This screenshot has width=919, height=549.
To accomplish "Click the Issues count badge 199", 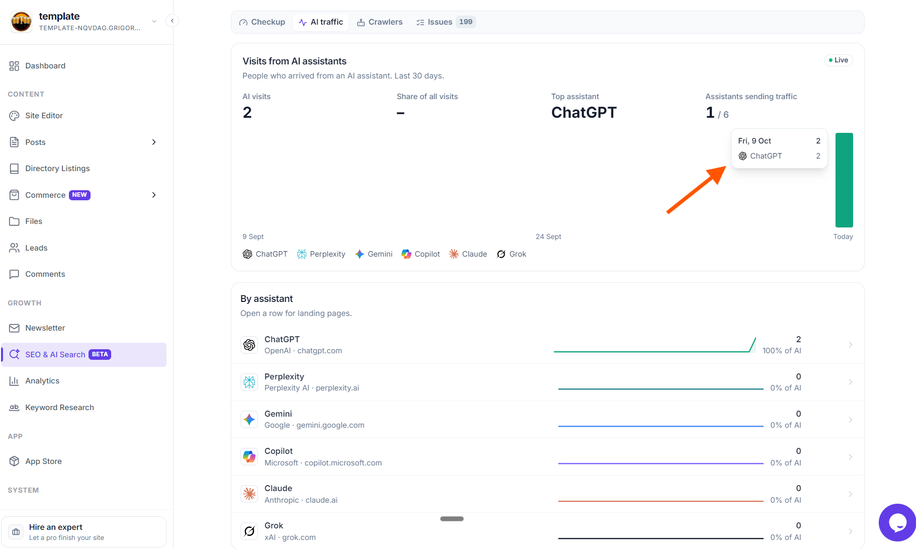I will tap(466, 22).
